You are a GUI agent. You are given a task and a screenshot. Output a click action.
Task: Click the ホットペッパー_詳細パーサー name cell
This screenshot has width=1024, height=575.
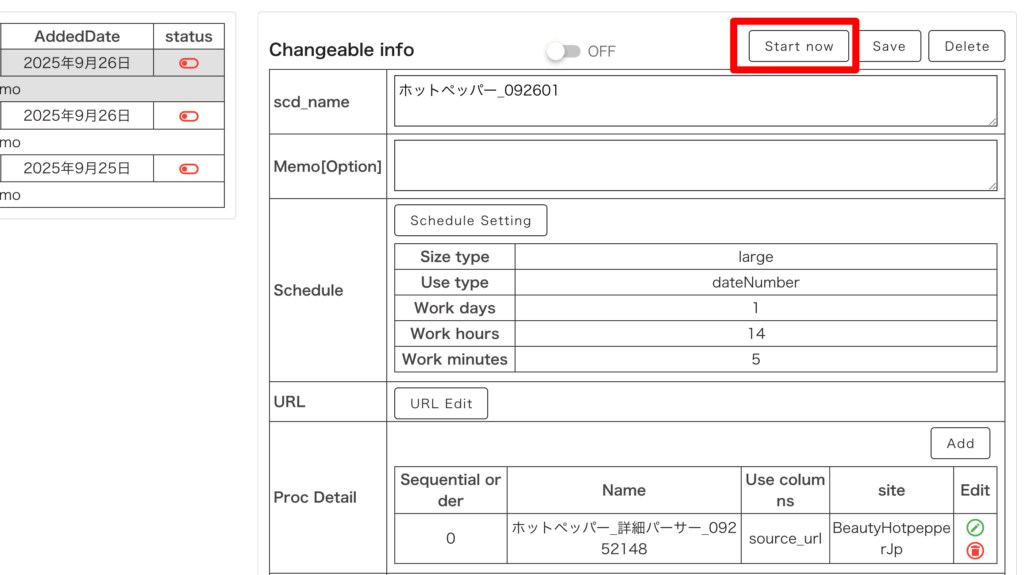coord(623,538)
